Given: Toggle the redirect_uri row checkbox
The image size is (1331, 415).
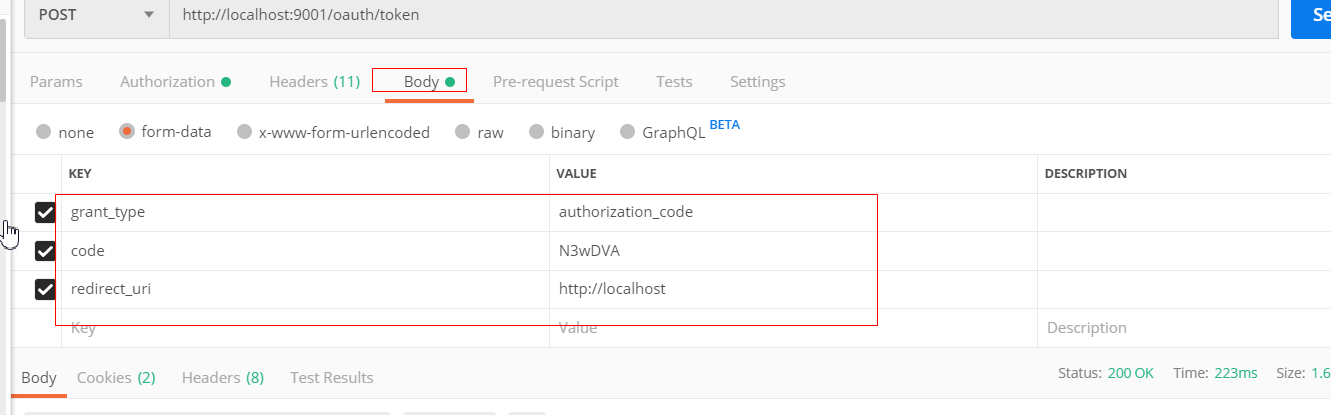Looking at the screenshot, I should (x=45, y=289).
